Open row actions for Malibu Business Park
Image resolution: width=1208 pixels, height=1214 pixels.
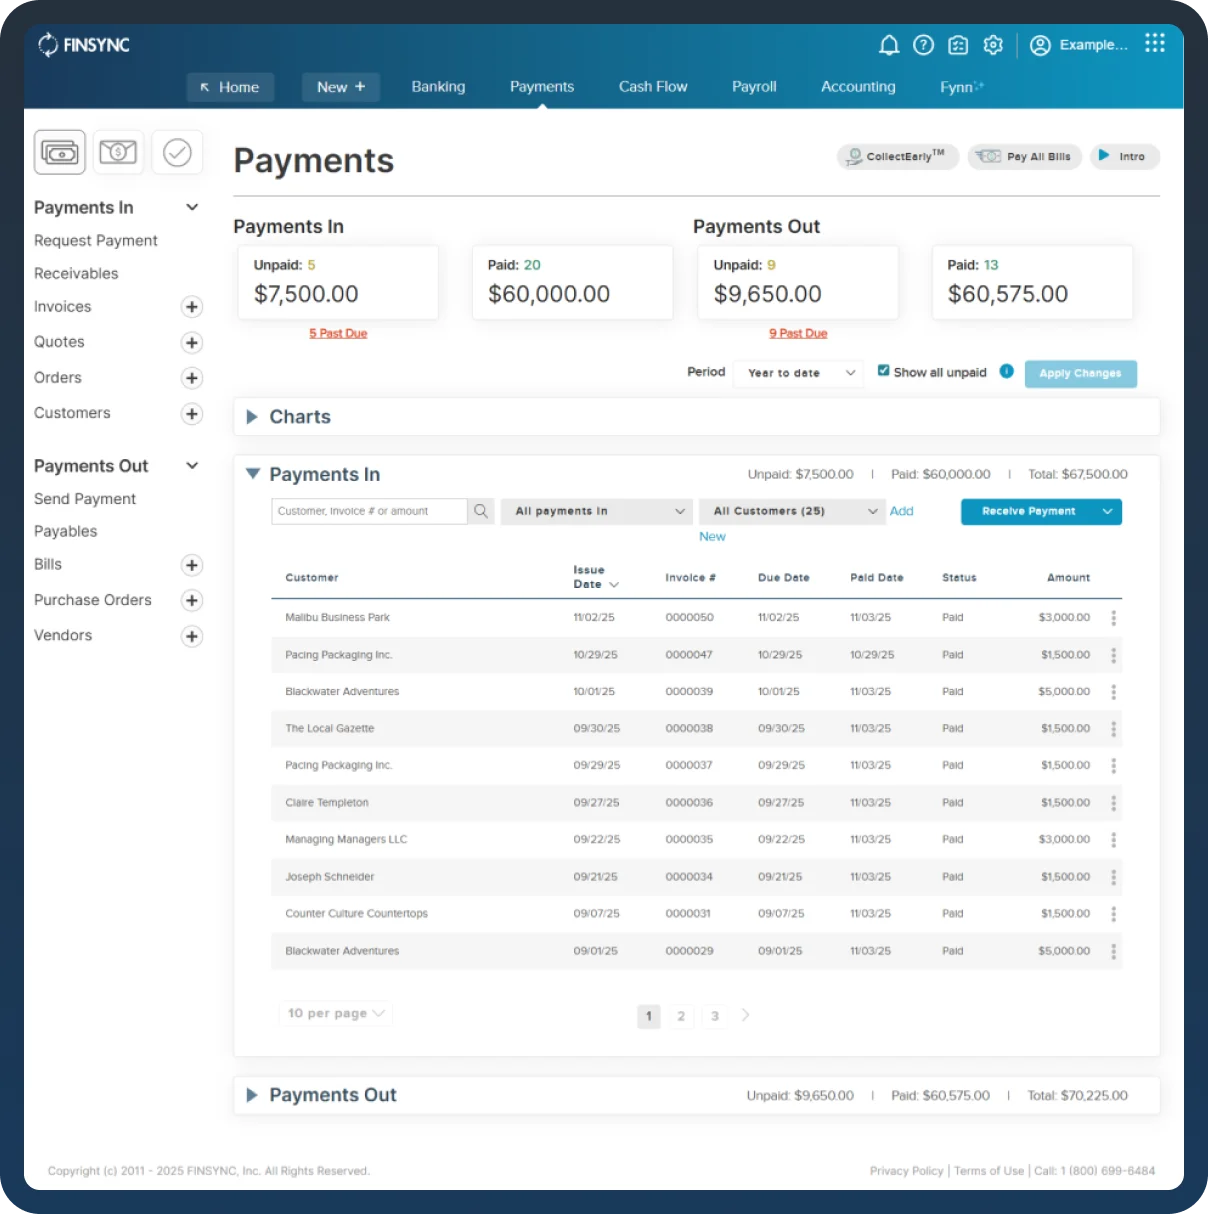click(x=1112, y=617)
